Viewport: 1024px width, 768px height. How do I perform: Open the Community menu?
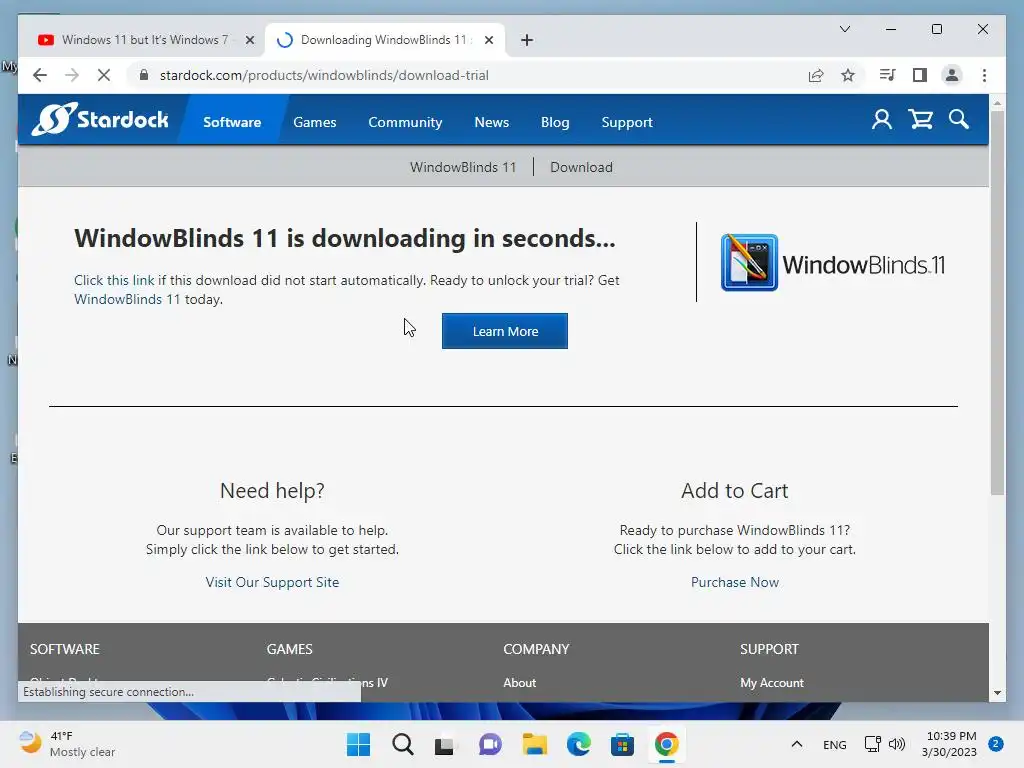(x=405, y=122)
